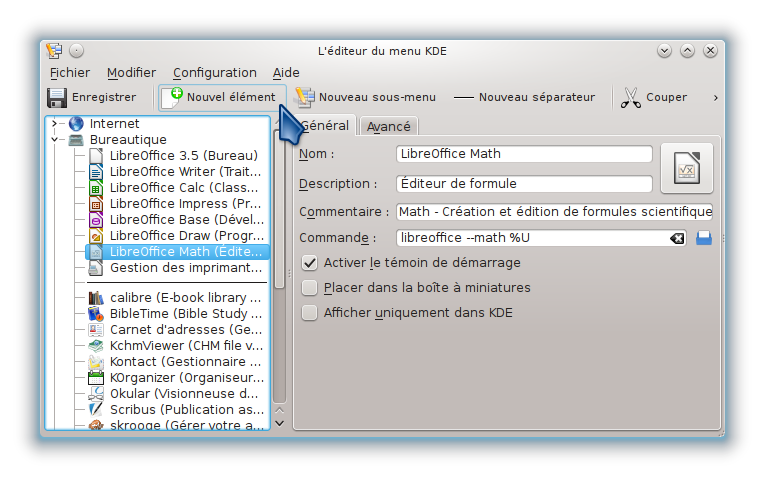
Task: Select LibreOffice Math icon in tree
Action: point(96,252)
